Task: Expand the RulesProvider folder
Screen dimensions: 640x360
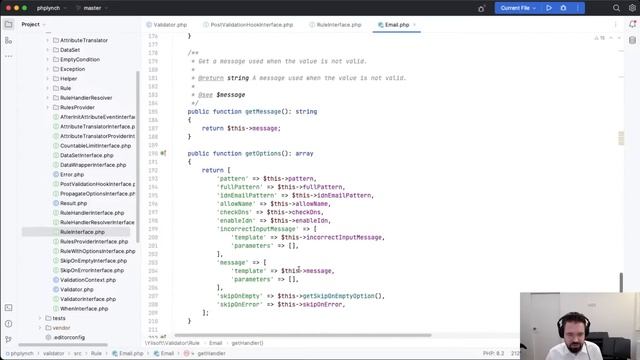Action: (x=47, y=107)
